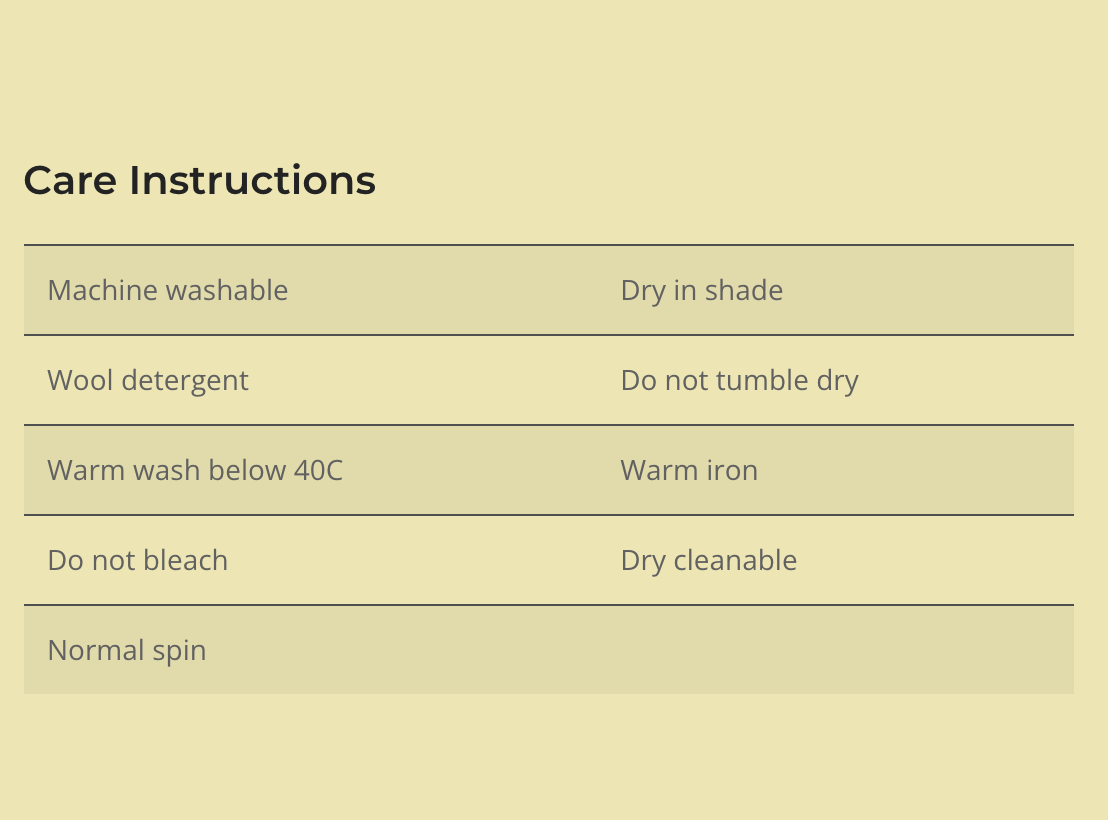1108x820 pixels.
Task: Select the Wool detergent instruction
Action: pyautogui.click(x=148, y=381)
